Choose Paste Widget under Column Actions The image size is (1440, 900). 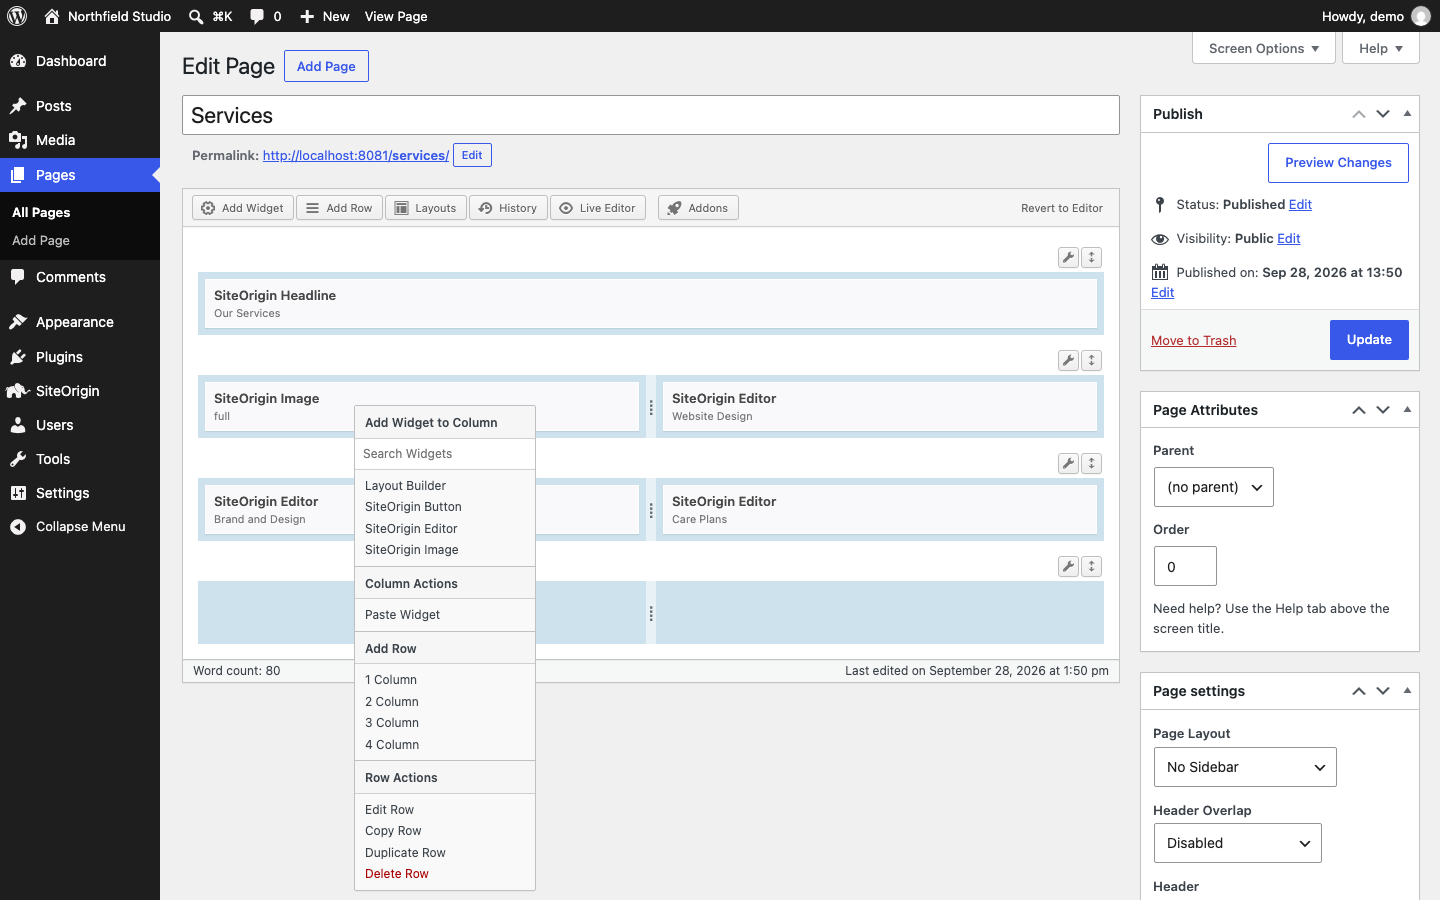click(445, 615)
